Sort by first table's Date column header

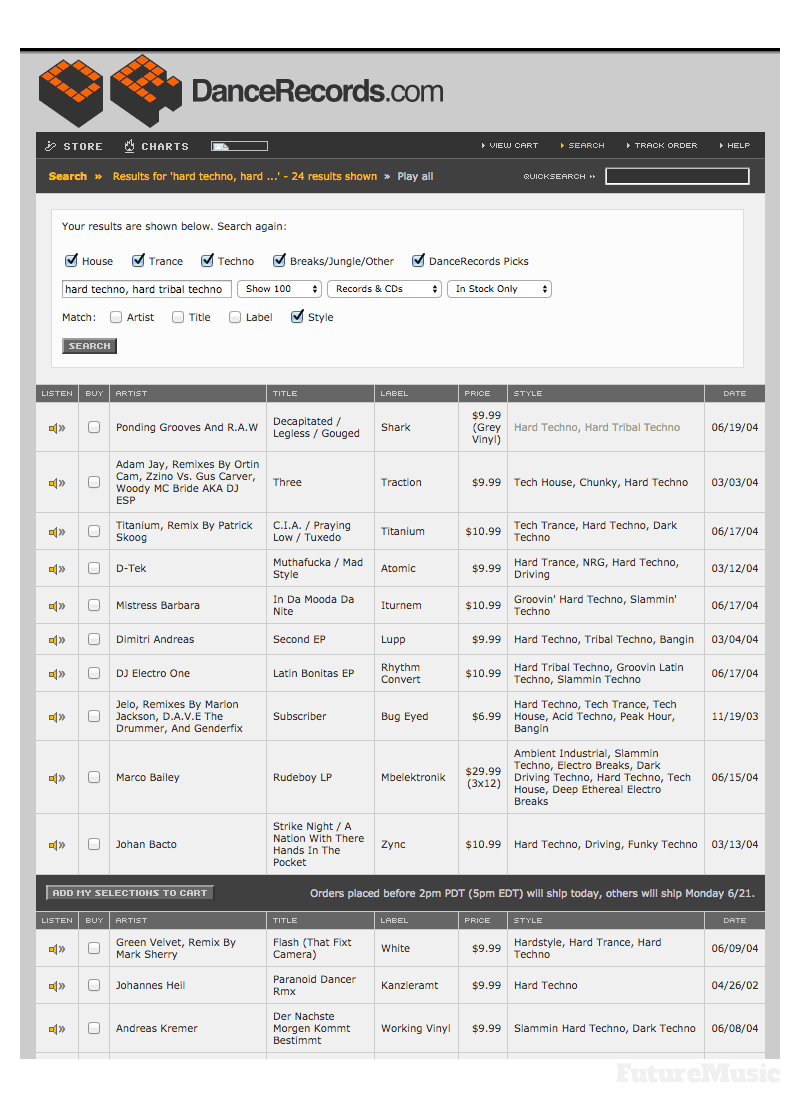735,394
